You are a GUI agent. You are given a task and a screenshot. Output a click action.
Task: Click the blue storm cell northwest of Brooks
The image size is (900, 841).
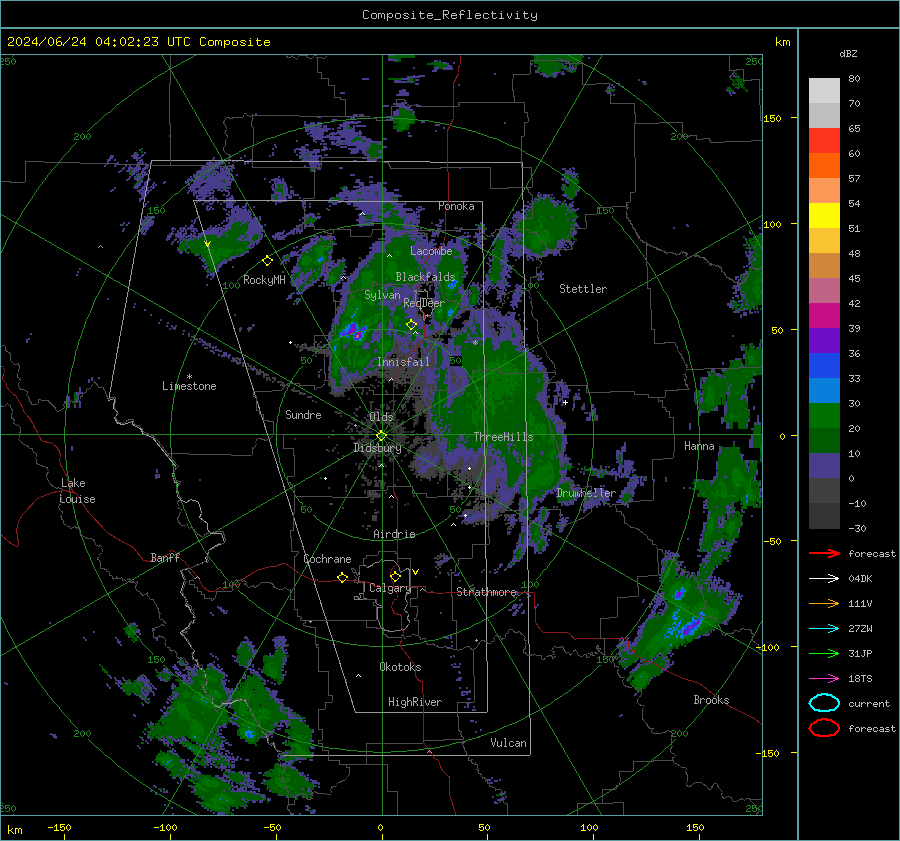[x=688, y=625]
